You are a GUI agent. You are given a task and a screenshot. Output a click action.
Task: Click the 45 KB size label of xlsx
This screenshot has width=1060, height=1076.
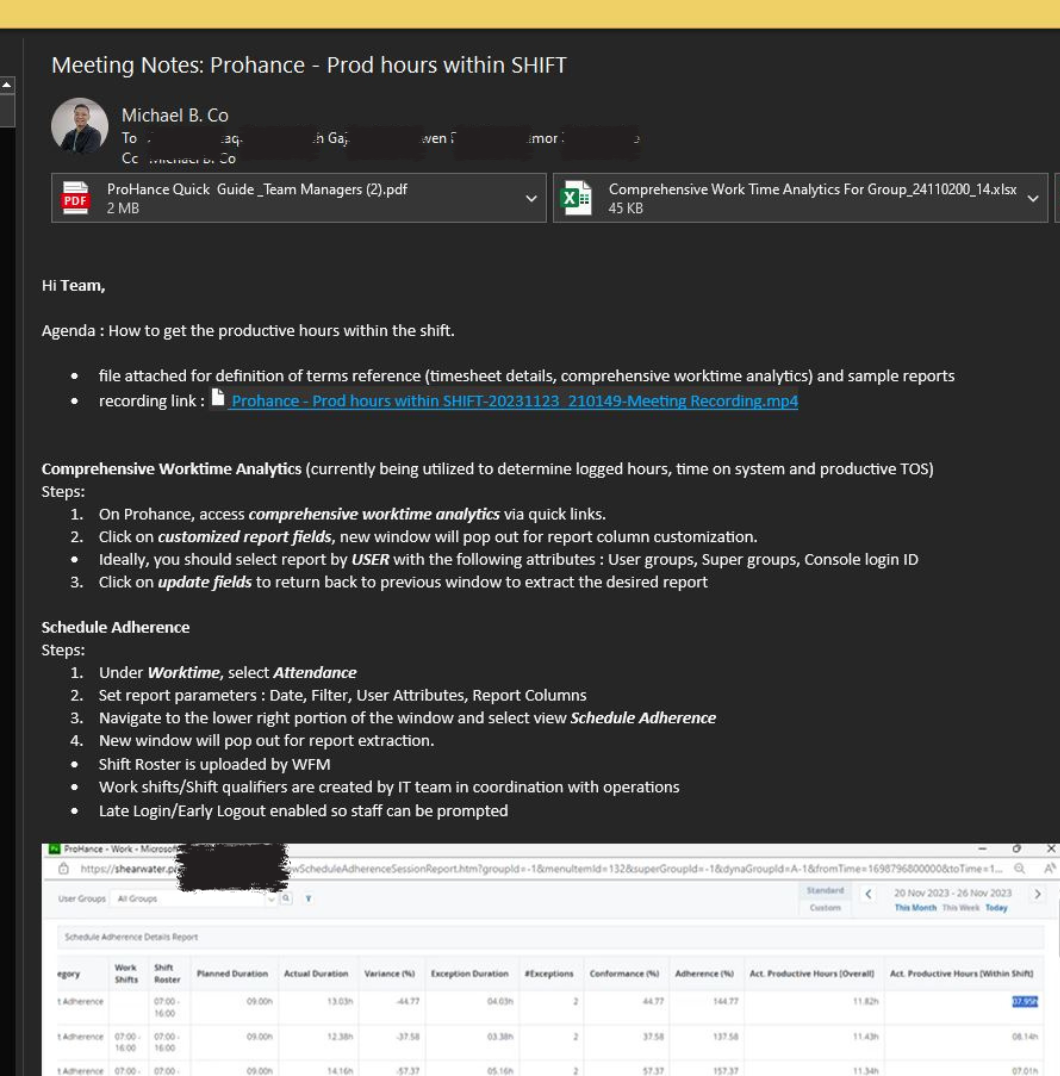[626, 208]
